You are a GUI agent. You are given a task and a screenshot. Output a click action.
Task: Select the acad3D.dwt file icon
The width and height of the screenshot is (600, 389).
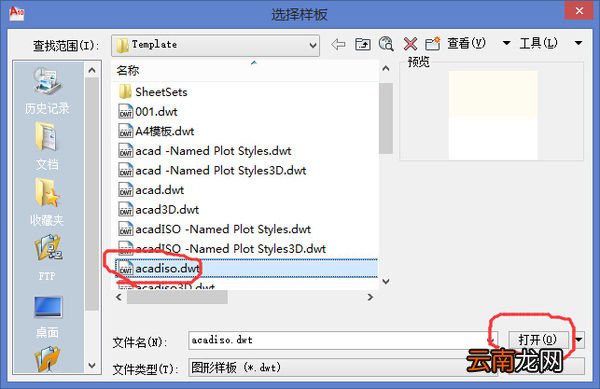click(126, 210)
